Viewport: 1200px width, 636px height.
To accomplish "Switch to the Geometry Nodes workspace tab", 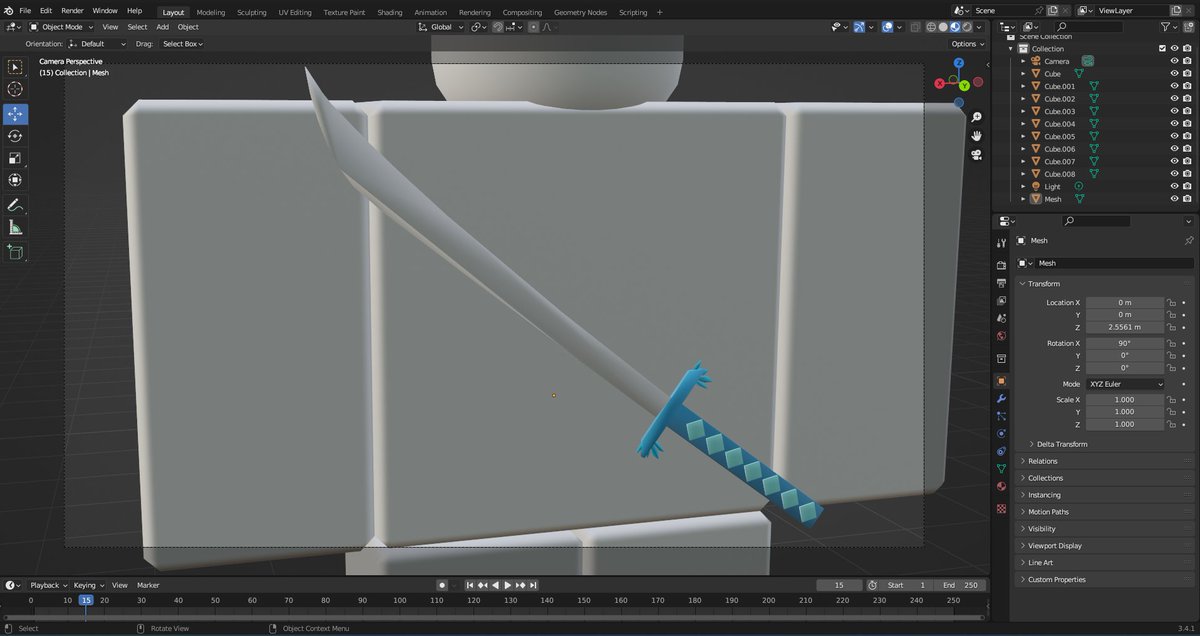I will point(580,12).
